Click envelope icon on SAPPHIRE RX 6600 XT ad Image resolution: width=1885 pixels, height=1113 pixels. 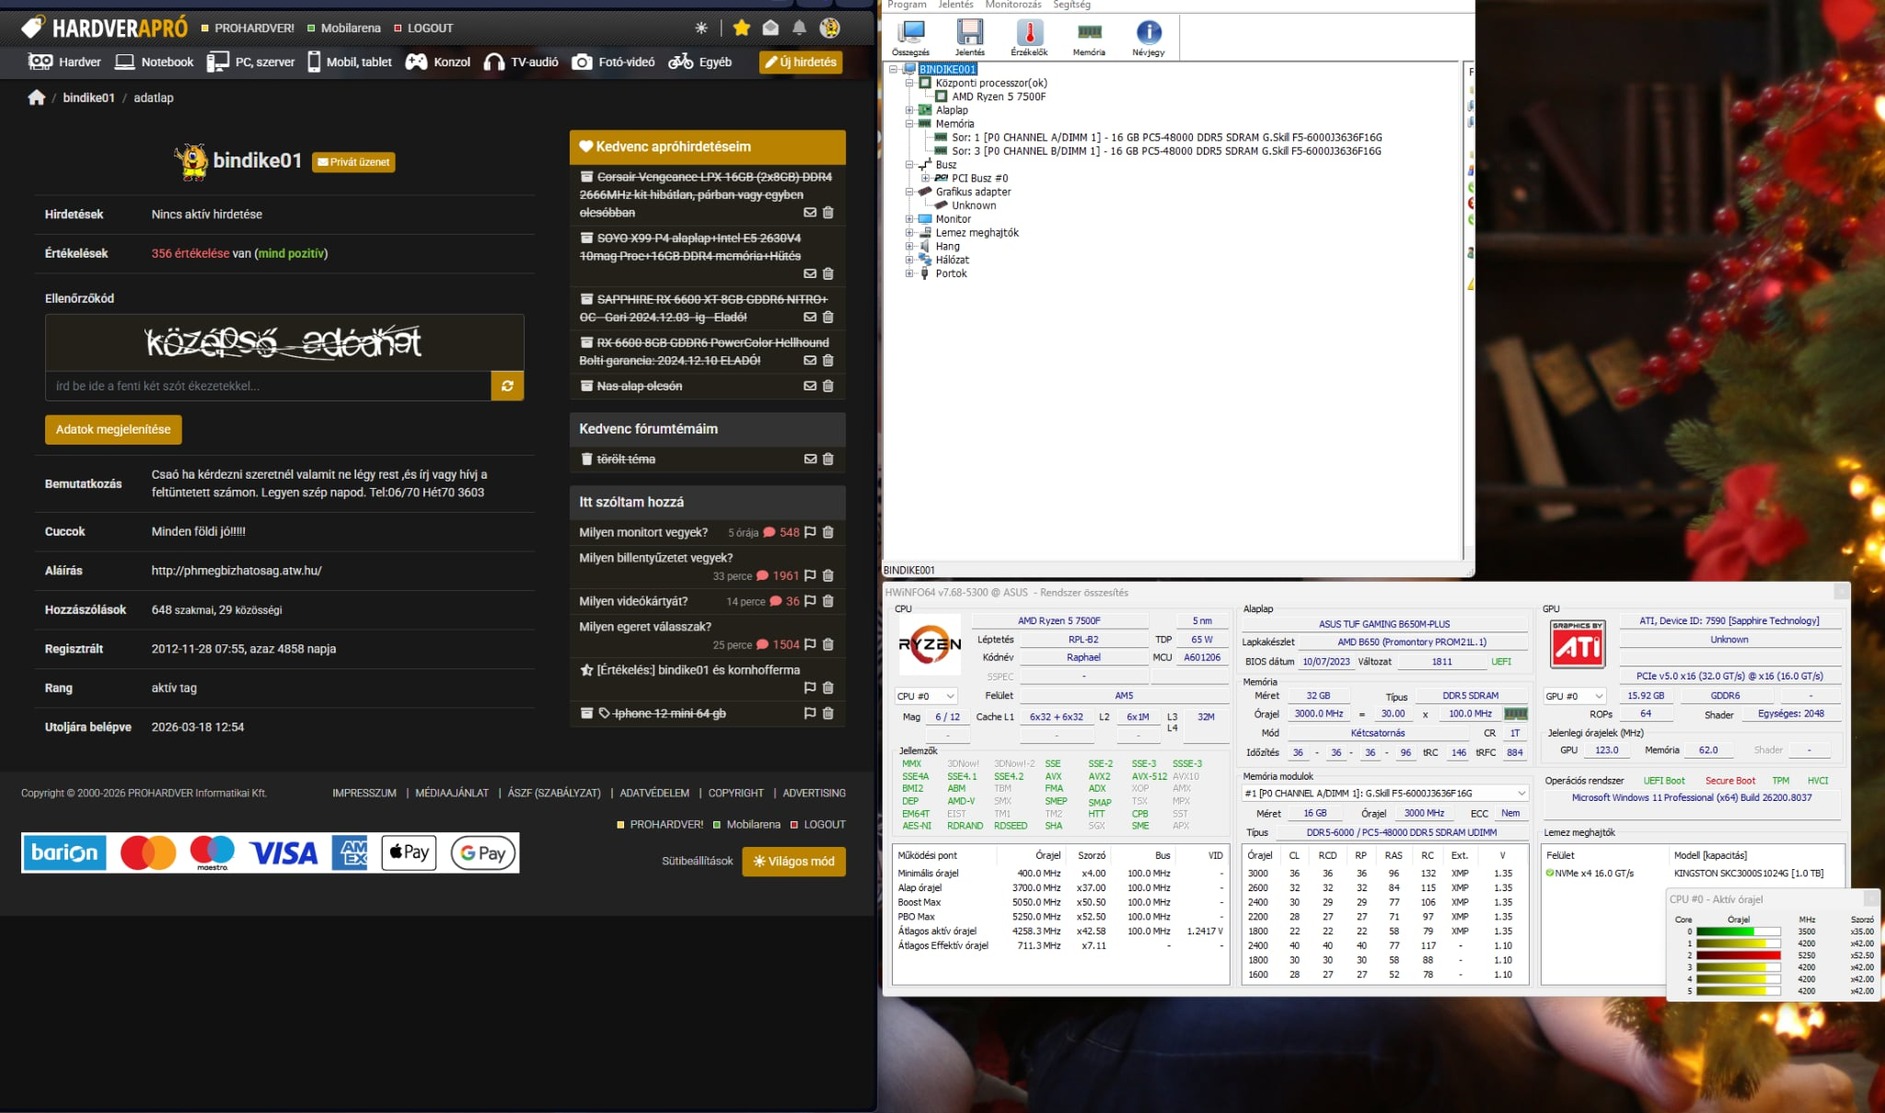[x=810, y=317]
